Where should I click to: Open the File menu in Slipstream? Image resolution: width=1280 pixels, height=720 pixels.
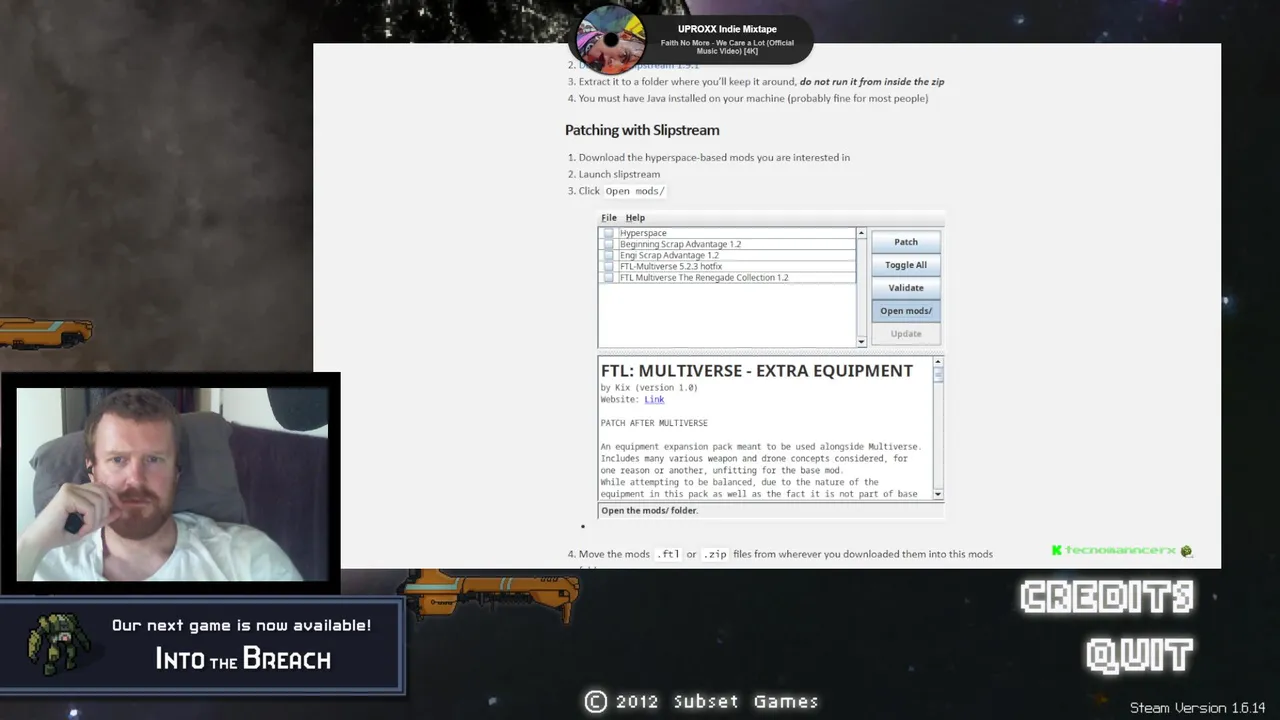pos(608,218)
